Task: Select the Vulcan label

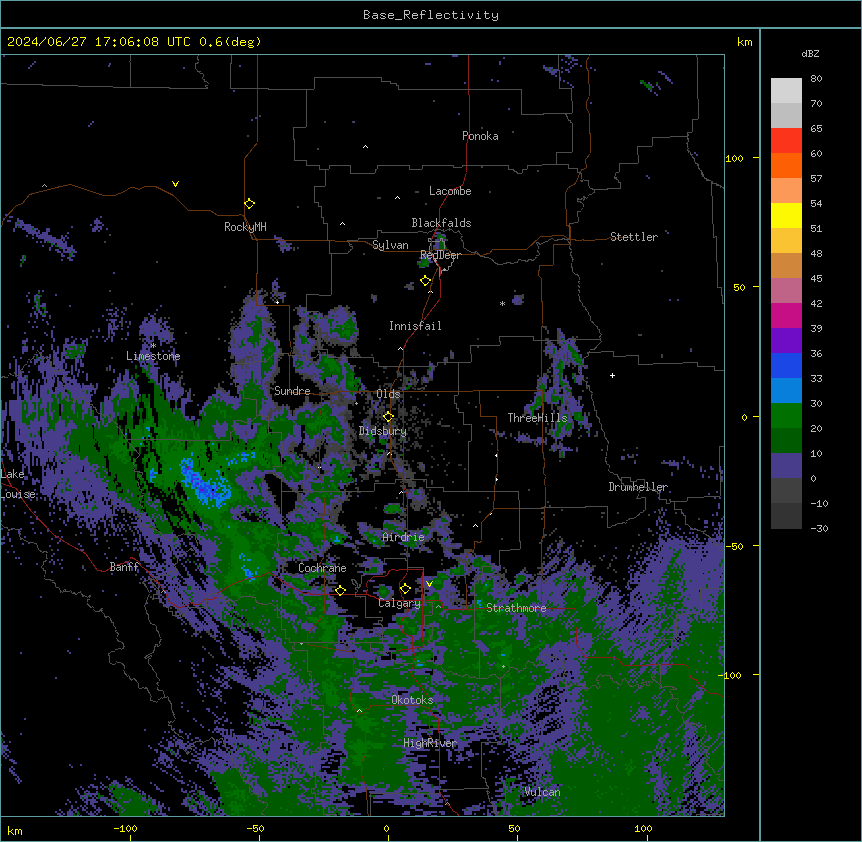Action: tap(542, 792)
